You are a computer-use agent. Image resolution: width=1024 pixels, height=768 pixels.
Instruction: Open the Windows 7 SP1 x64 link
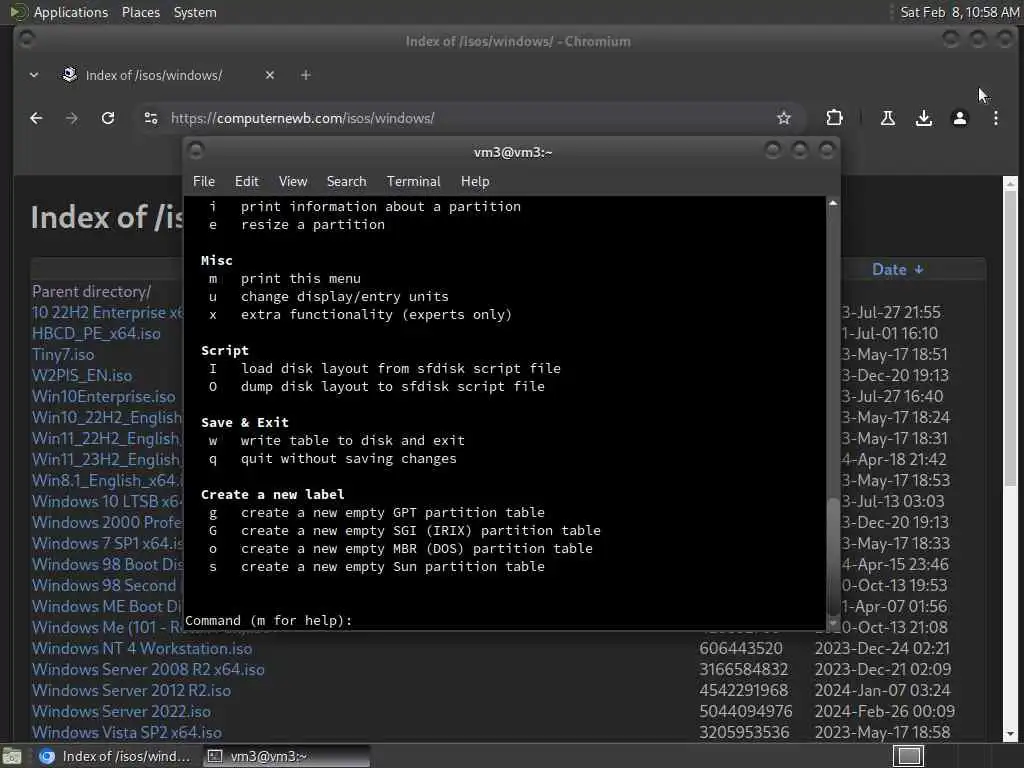click(x=108, y=543)
